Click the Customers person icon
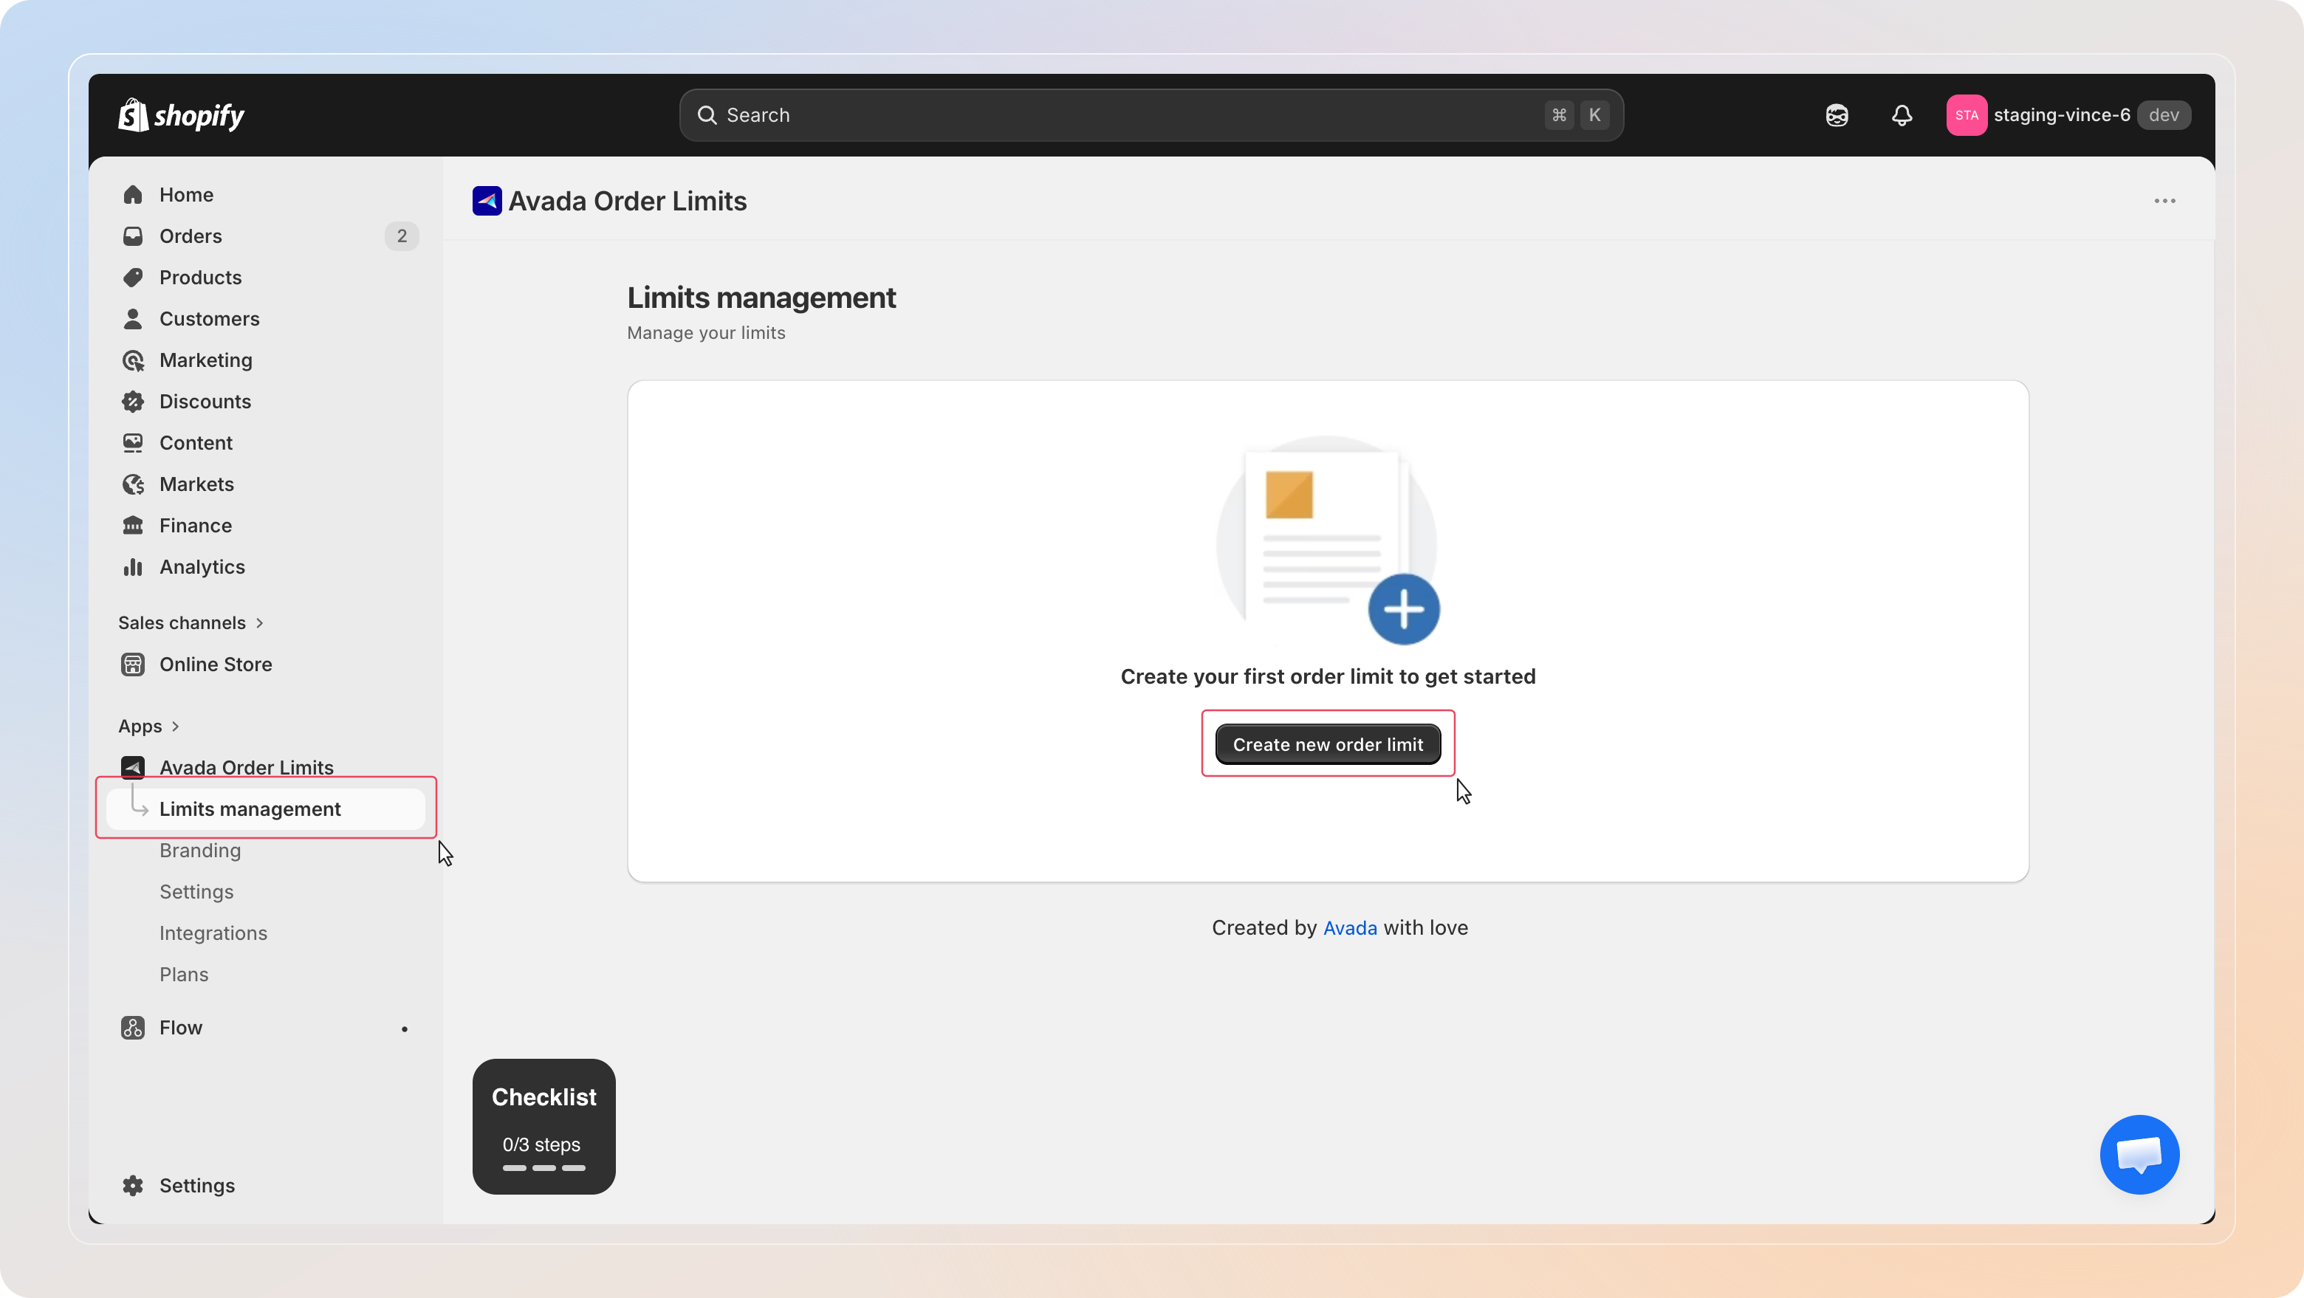 click(x=133, y=318)
